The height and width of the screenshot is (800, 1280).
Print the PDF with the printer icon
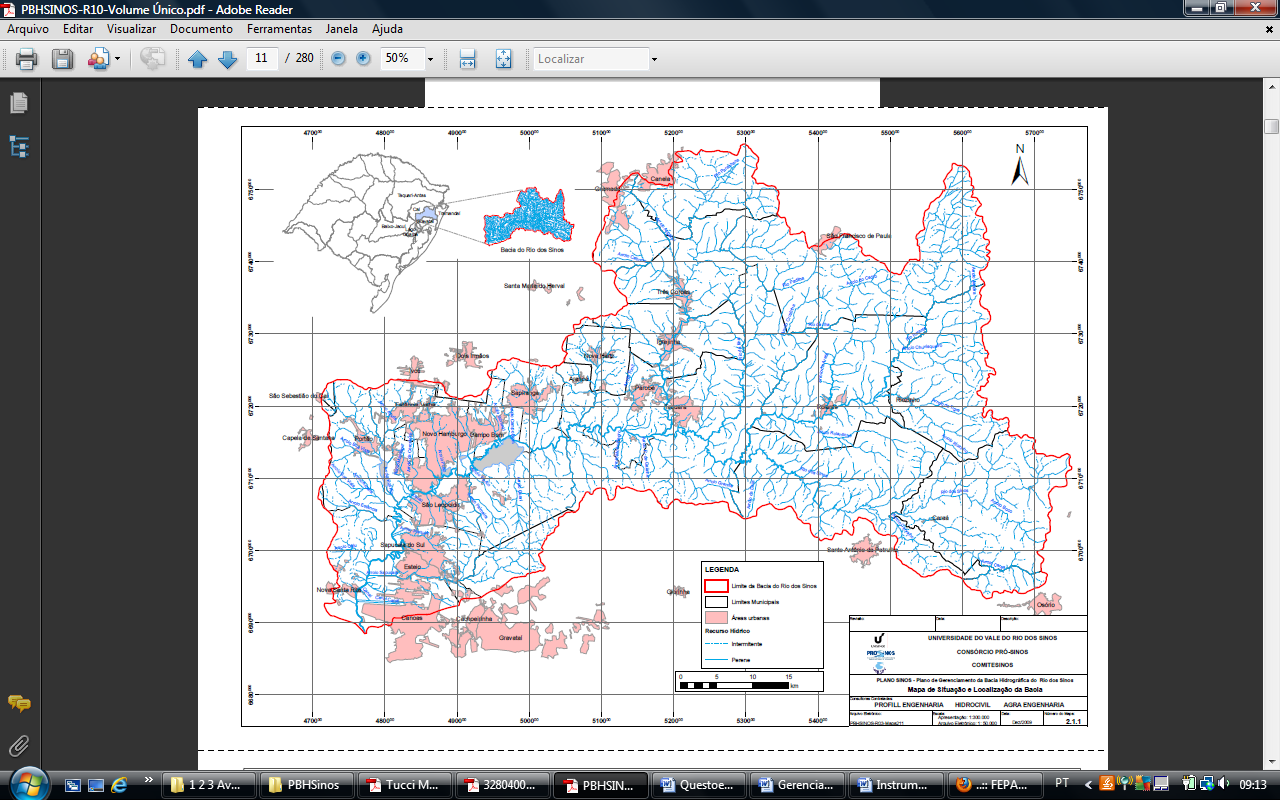[x=26, y=59]
